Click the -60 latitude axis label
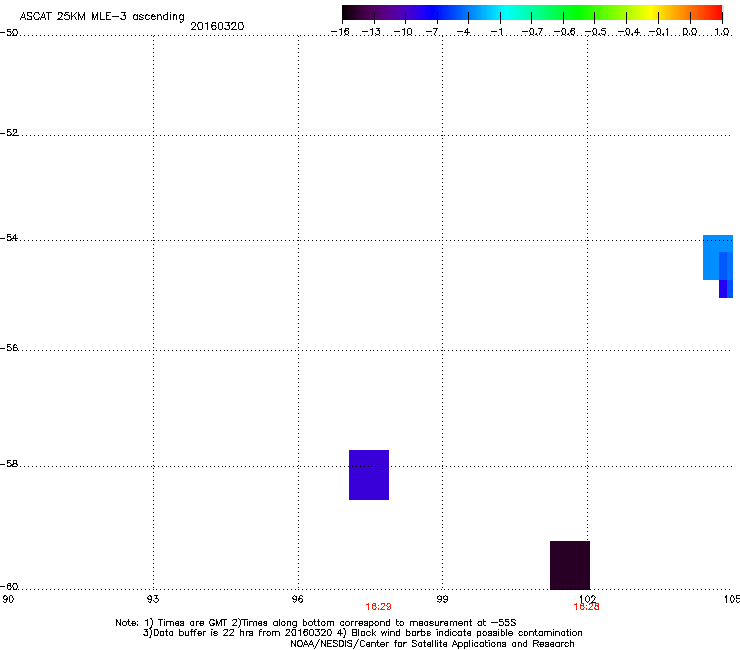This screenshot has width=740, height=650. (9, 587)
